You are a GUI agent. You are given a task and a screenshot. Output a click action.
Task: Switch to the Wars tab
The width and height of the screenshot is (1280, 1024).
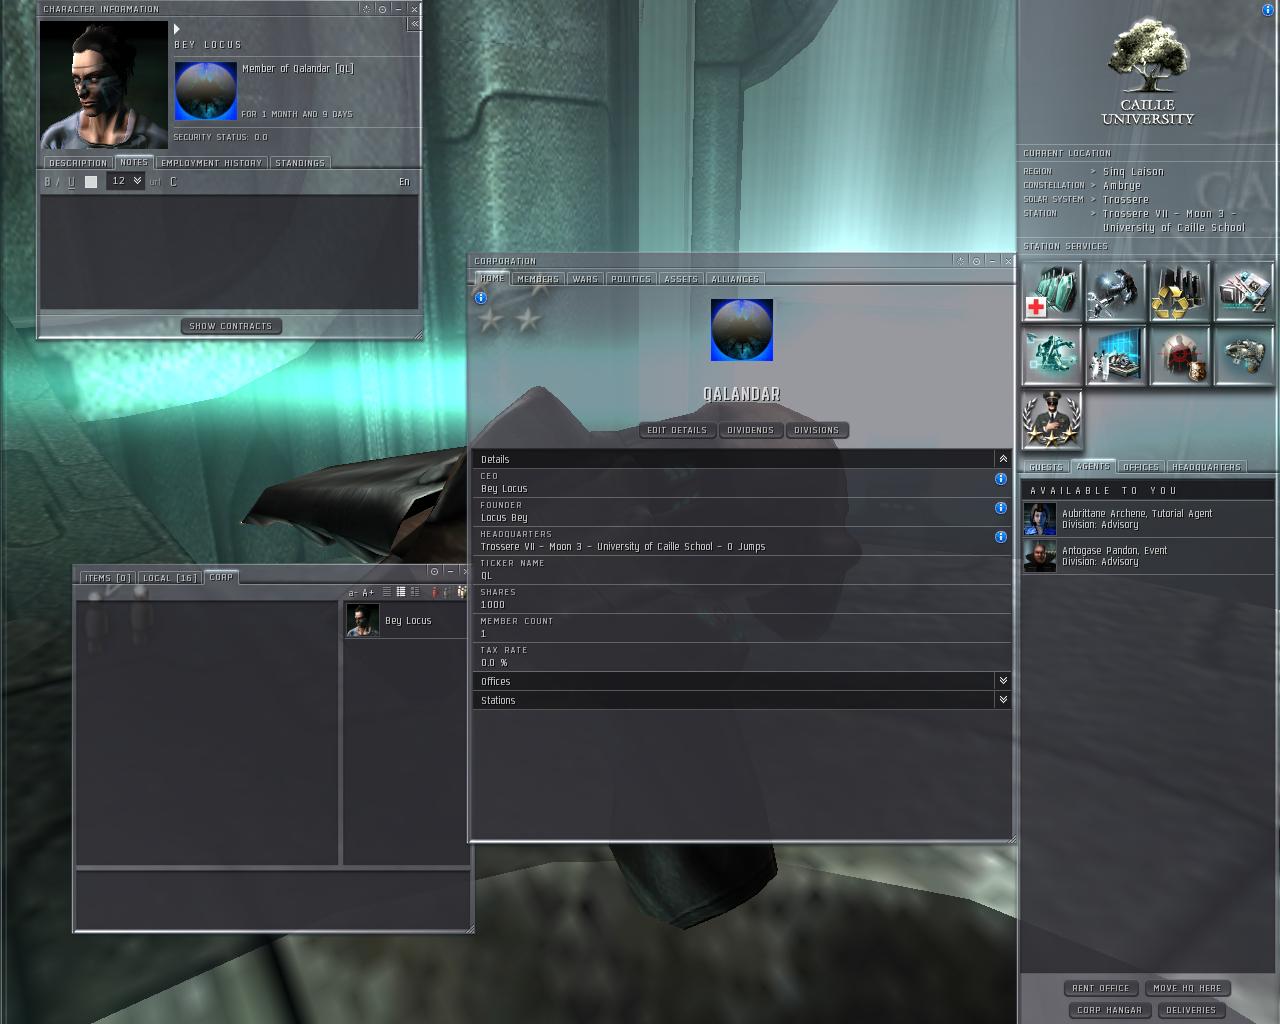[x=585, y=279]
